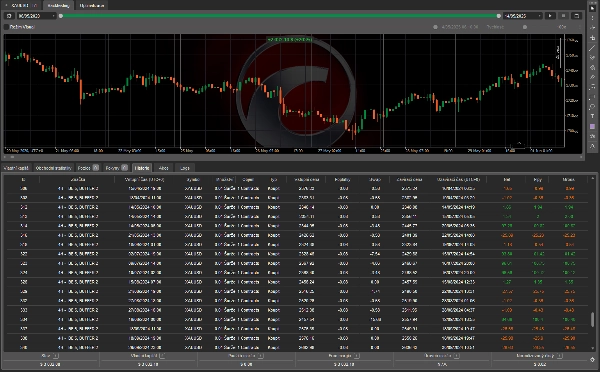Sort by the ID column header
Screen dimensions: 600x372
(23, 179)
